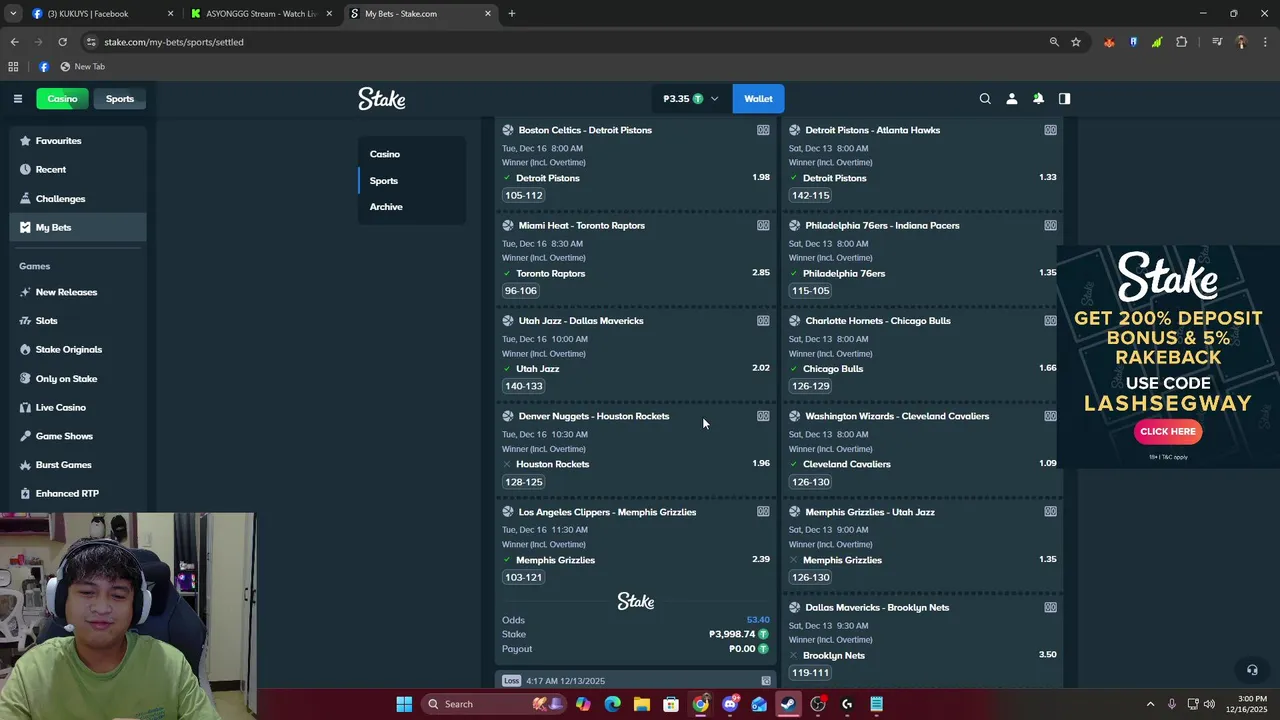The image size is (1280, 720).
Task: Open My Bets in the sidebar
Action: pos(78,228)
